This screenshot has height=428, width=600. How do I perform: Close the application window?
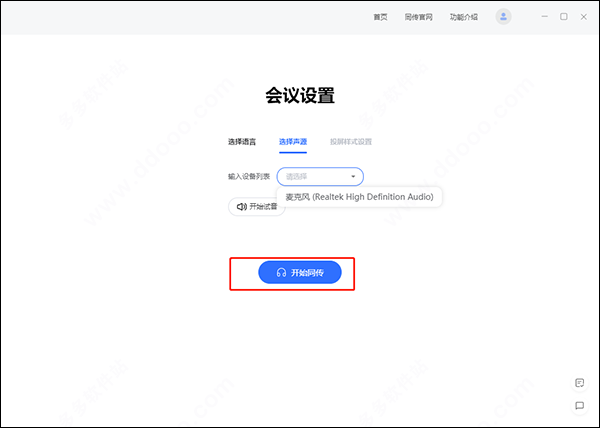click(583, 17)
